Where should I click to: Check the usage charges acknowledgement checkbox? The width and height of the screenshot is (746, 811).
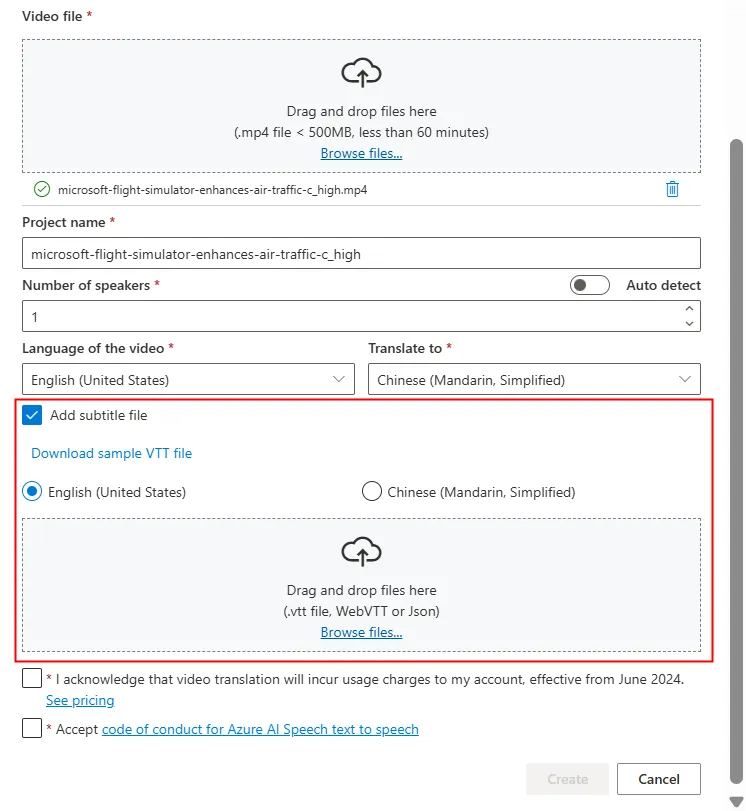point(32,678)
